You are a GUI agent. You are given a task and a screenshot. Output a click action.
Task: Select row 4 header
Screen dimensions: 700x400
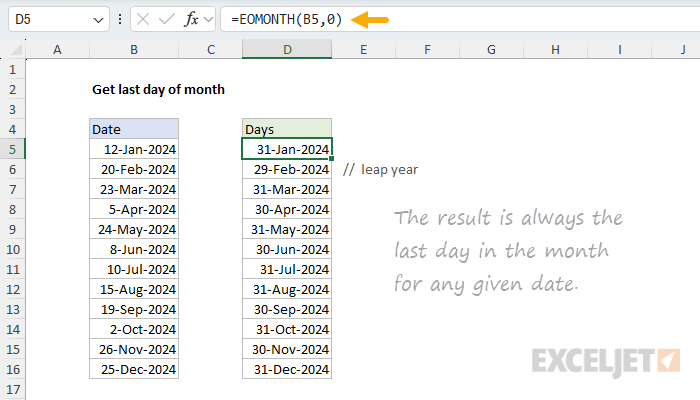[x=12, y=129]
